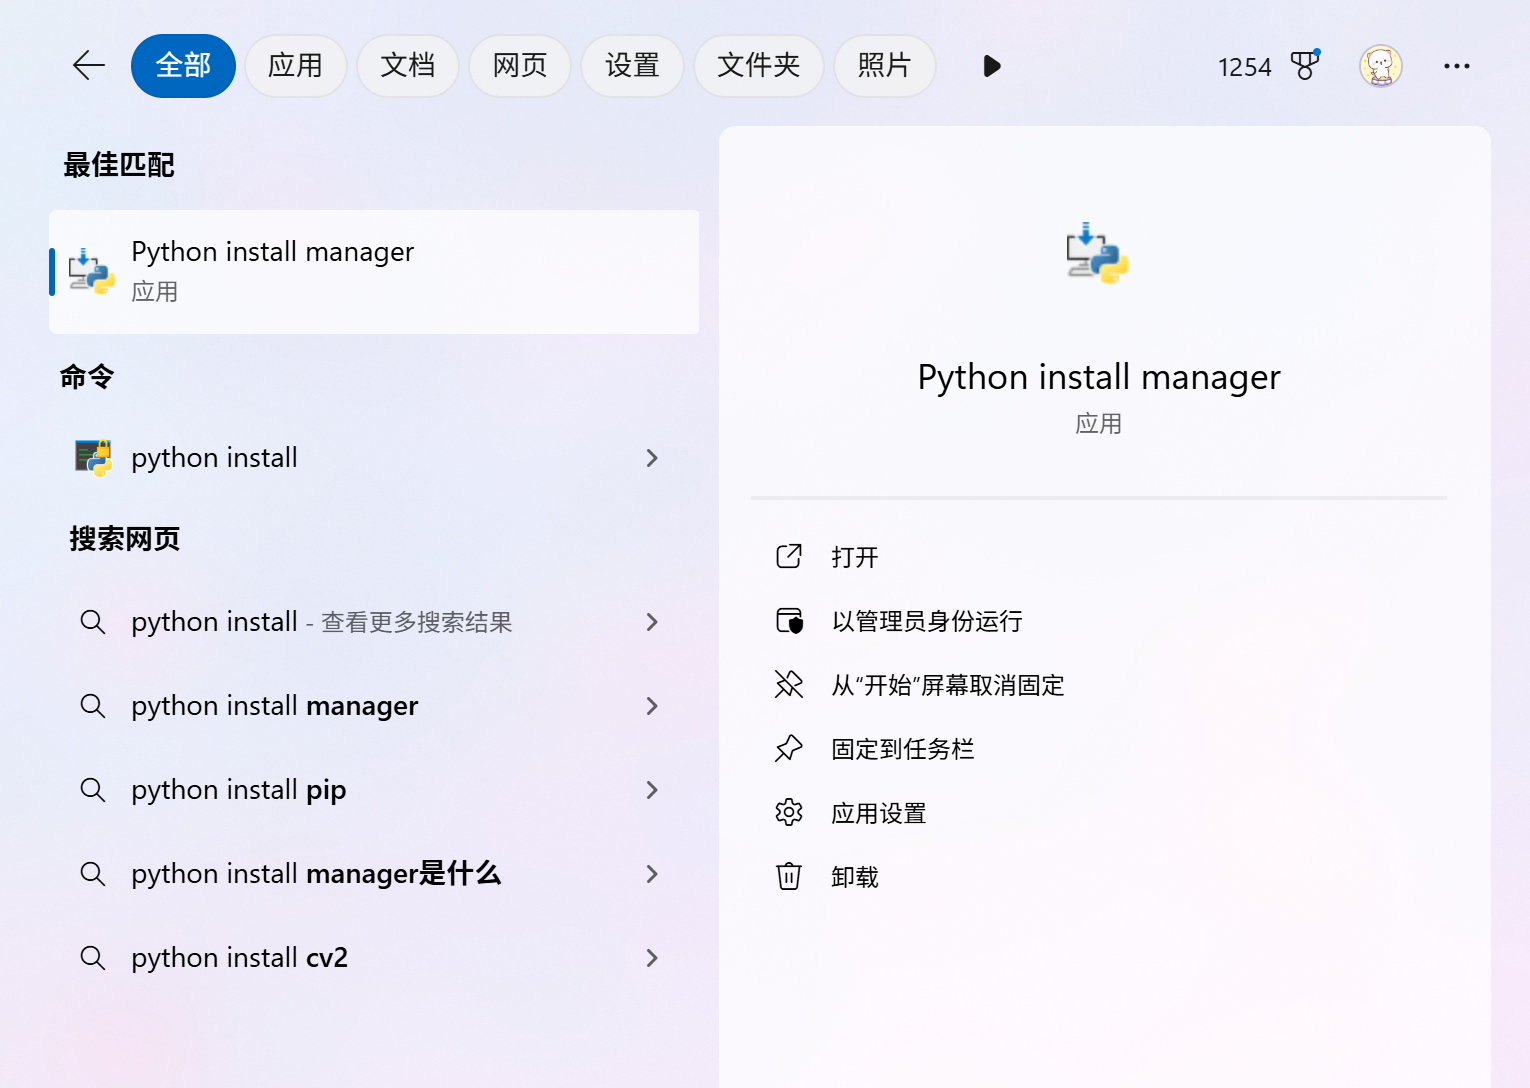Expand the python install cv2 chevron
Viewport: 1530px width, 1088px height.
click(x=652, y=958)
